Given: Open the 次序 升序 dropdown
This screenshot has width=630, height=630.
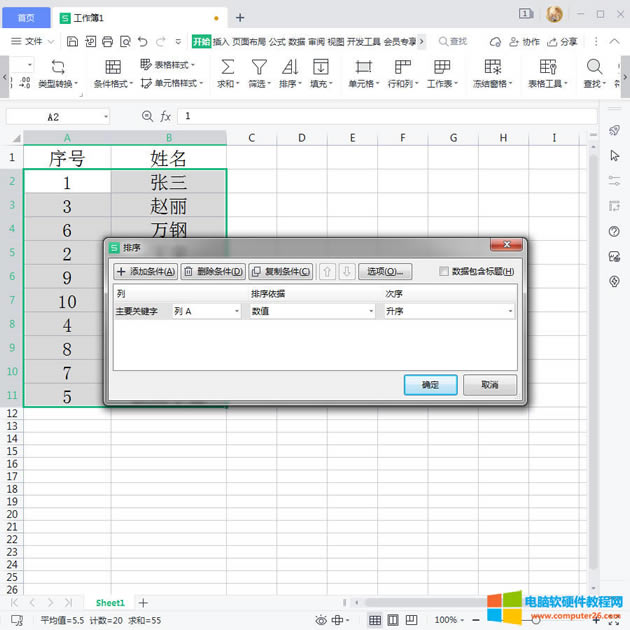Looking at the screenshot, I should coord(448,311).
